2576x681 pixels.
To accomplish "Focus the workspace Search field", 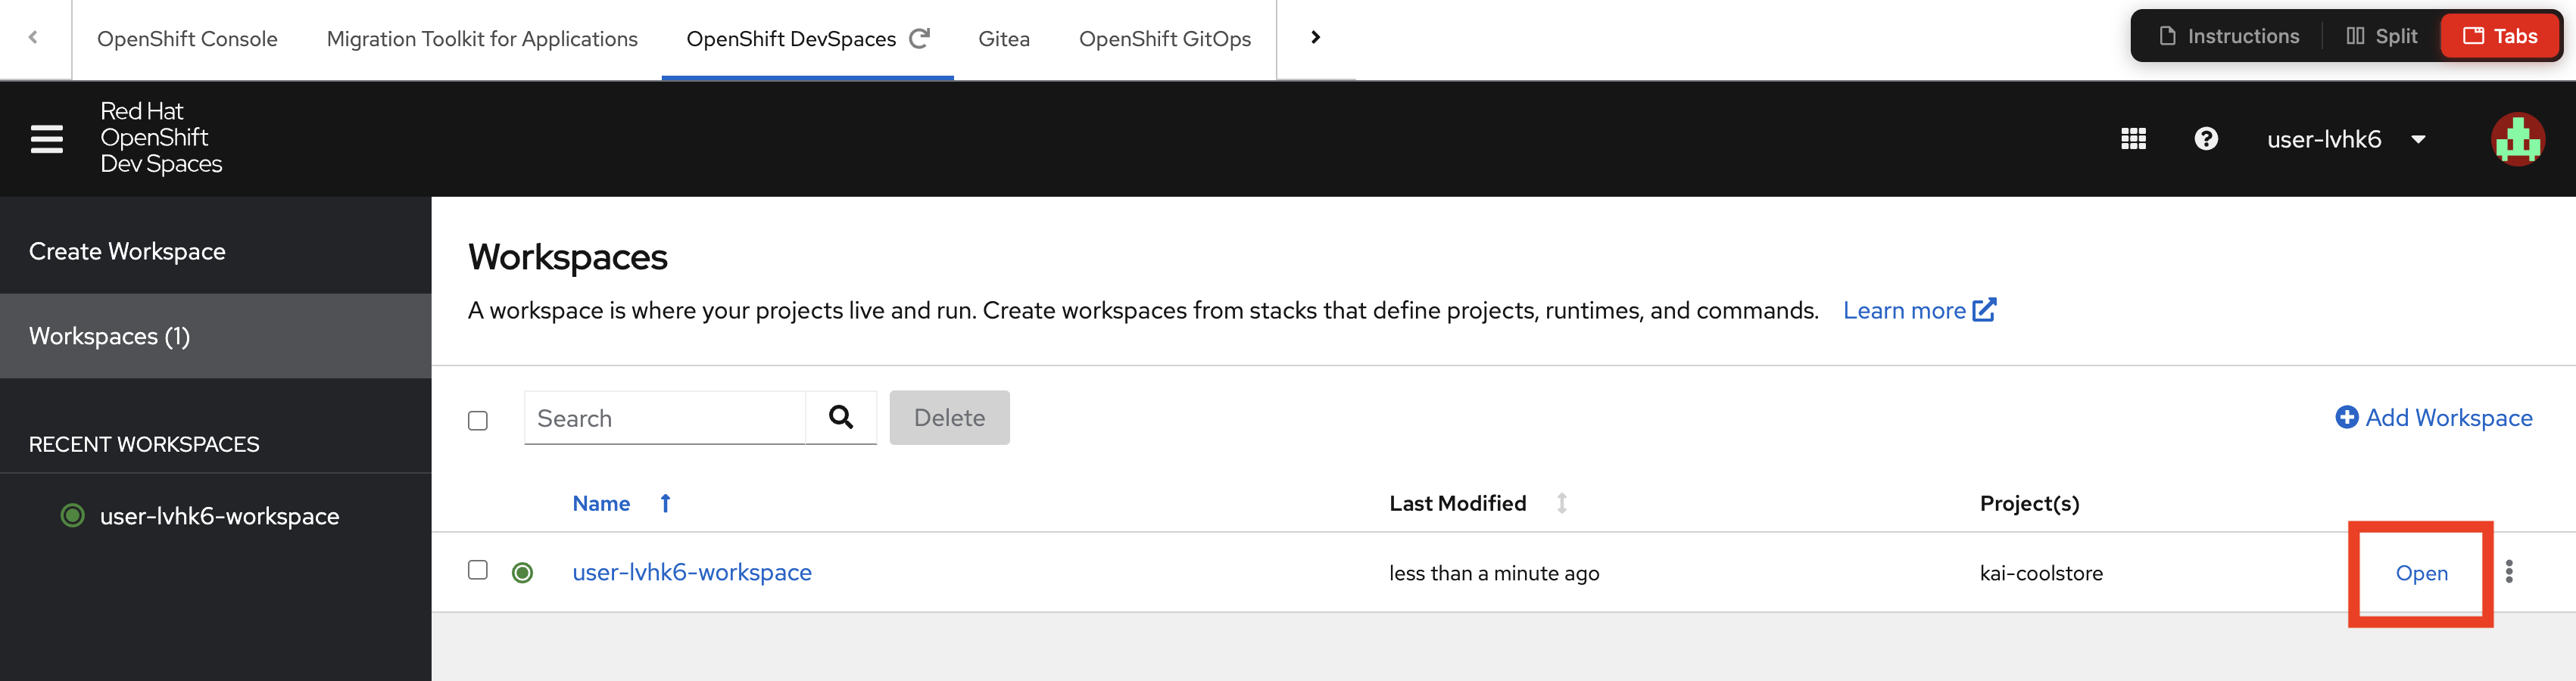I will click(x=664, y=418).
